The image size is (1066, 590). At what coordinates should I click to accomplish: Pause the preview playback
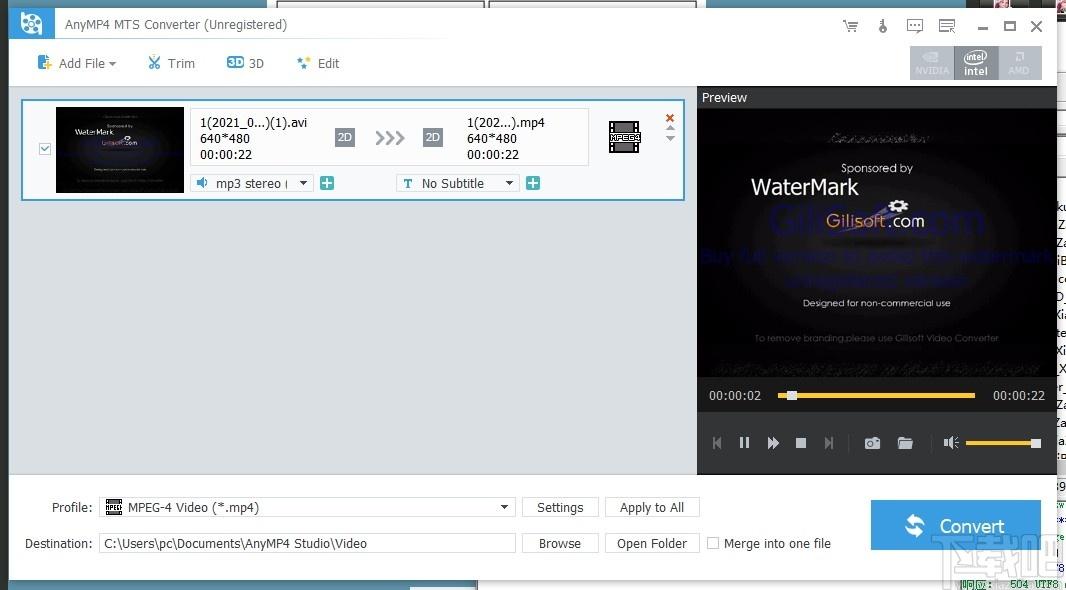tap(744, 443)
